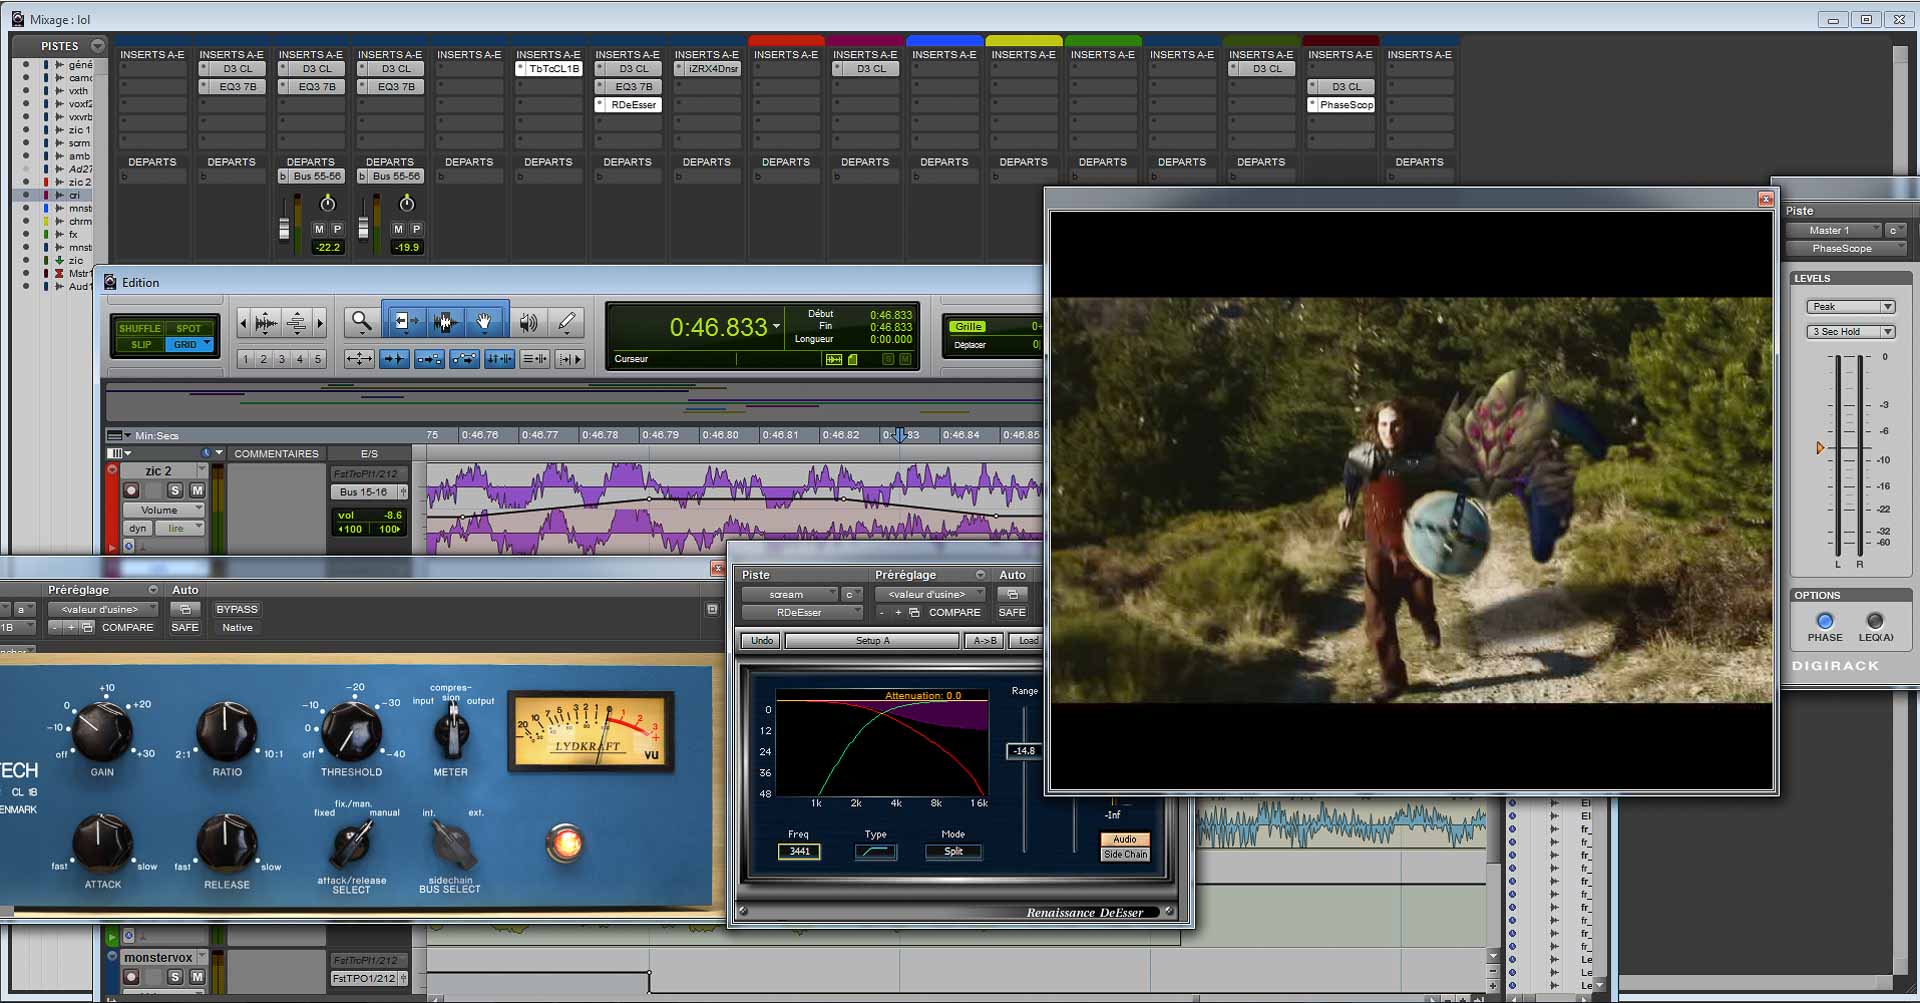Click Undo in the RDeEsser plugin
Screen dimensions: 1920x1003
click(762, 641)
